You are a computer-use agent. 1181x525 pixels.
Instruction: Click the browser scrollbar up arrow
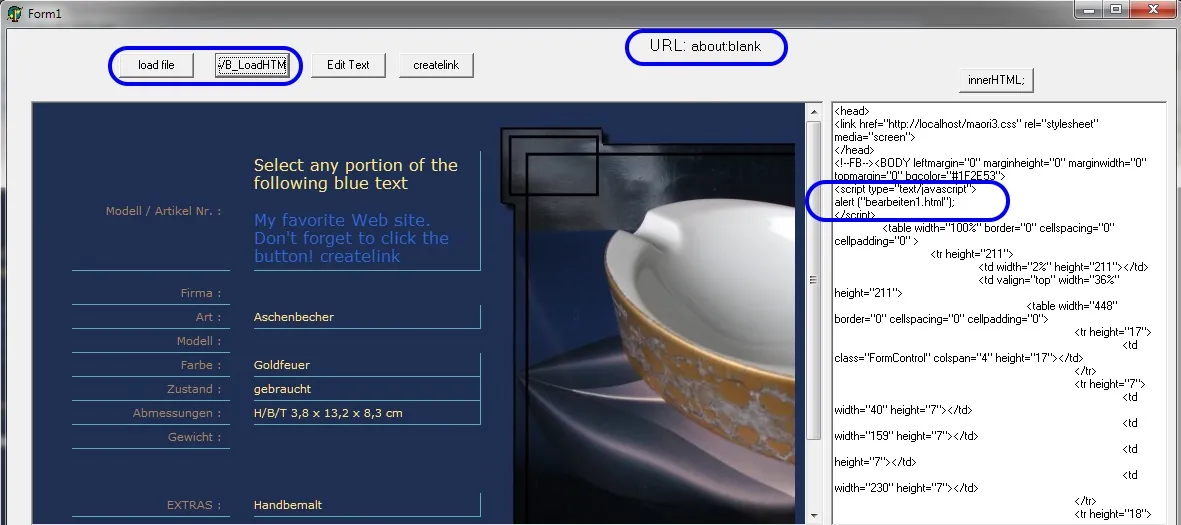point(813,112)
